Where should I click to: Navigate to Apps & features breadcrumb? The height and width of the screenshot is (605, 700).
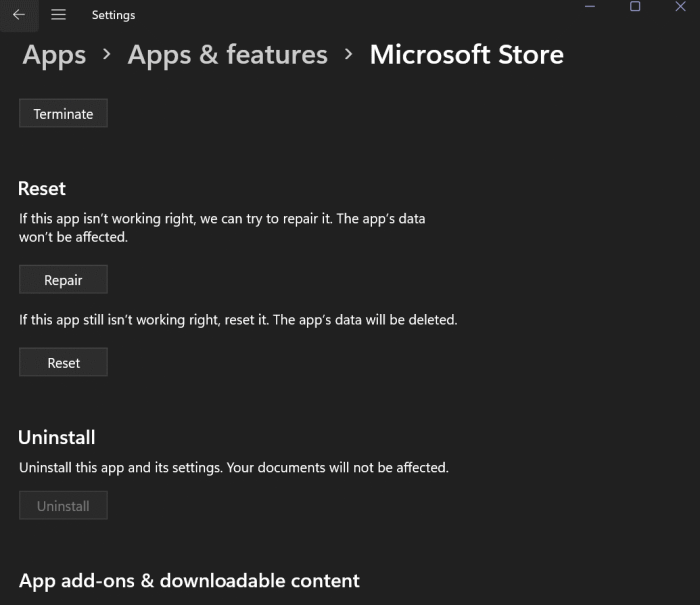pyautogui.click(x=228, y=55)
